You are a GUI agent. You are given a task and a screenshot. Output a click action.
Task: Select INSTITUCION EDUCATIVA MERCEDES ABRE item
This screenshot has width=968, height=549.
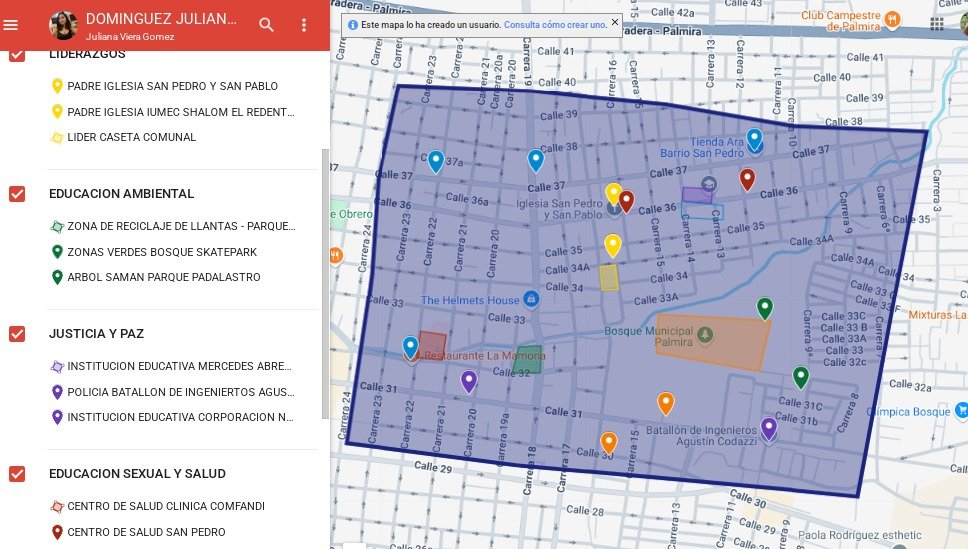pyautogui.click(x=172, y=366)
